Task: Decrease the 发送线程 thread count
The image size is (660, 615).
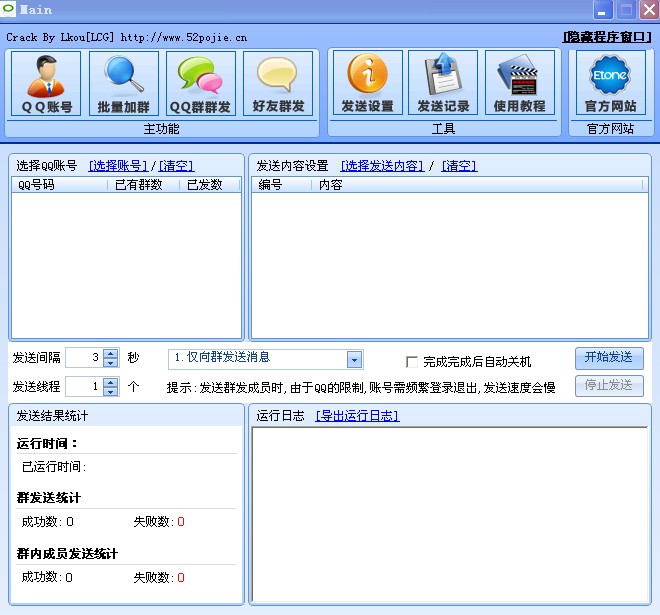Action: click(x=111, y=391)
